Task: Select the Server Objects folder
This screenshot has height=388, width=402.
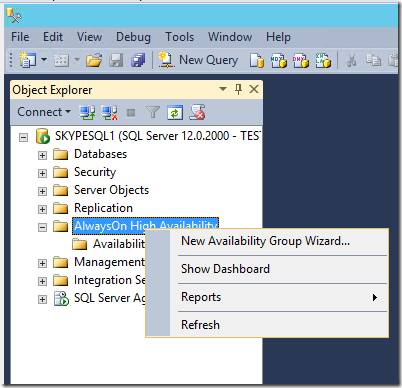Action: tap(111, 190)
